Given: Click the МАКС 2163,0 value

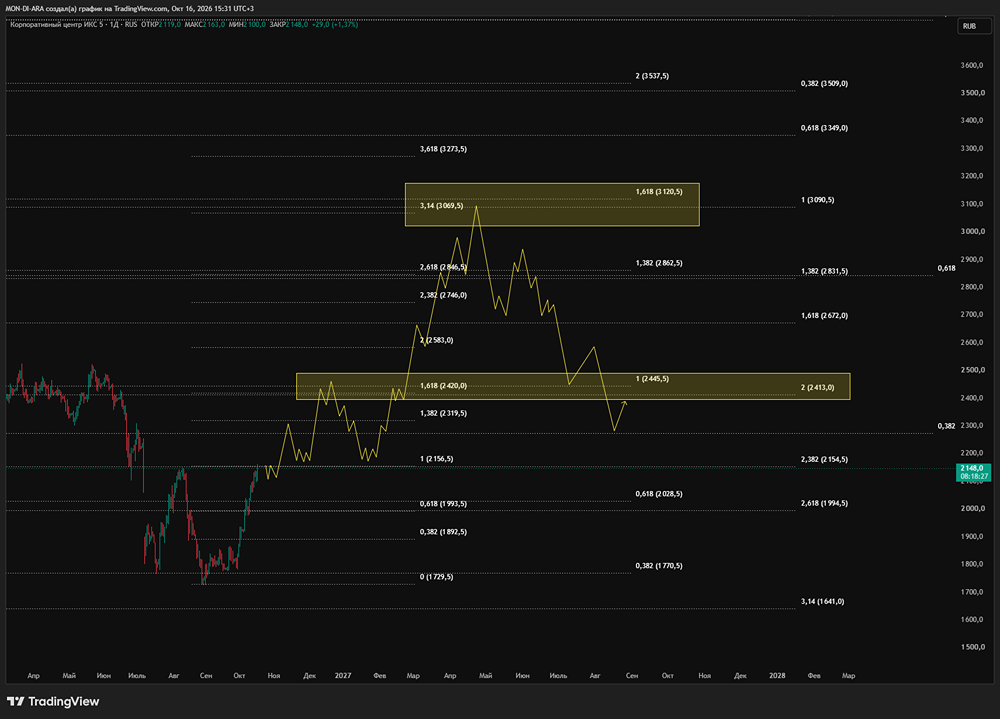Looking at the screenshot, I should [204, 24].
